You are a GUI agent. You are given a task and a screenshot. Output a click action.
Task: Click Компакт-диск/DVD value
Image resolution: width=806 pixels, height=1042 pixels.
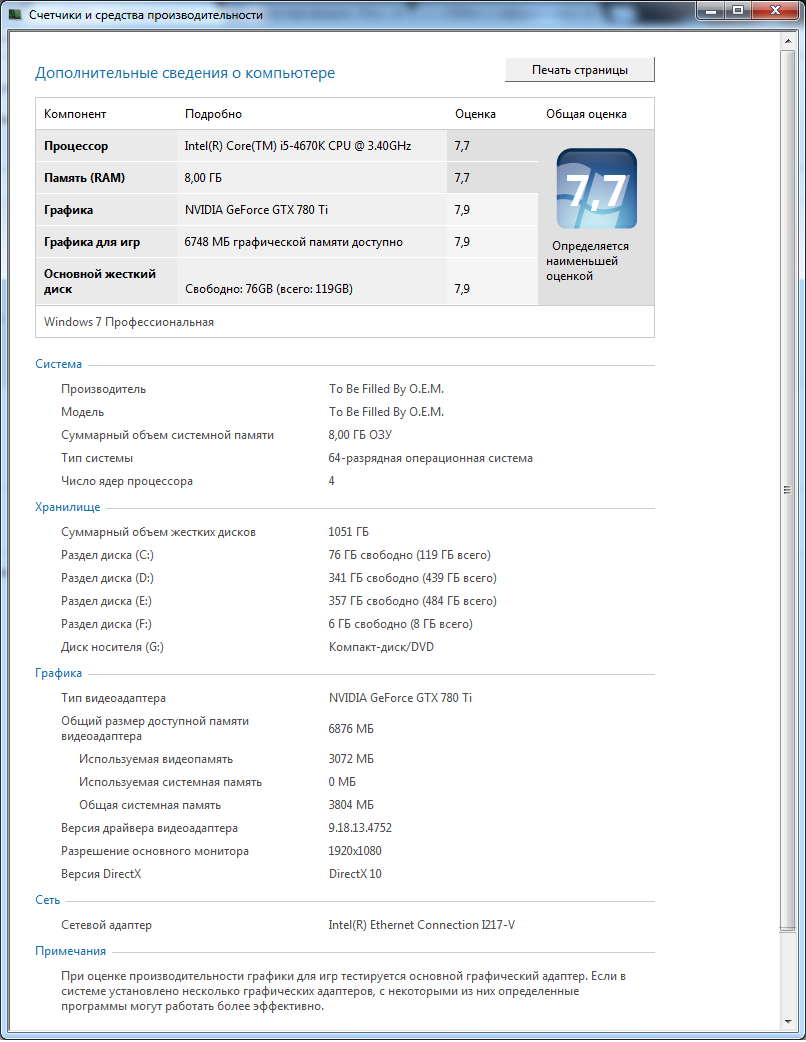(381, 647)
